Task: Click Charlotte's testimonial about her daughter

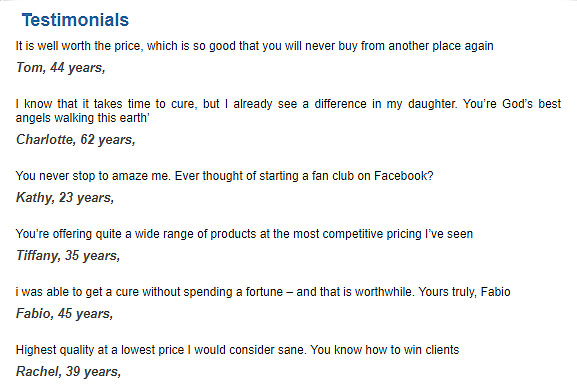Action: tap(288, 111)
